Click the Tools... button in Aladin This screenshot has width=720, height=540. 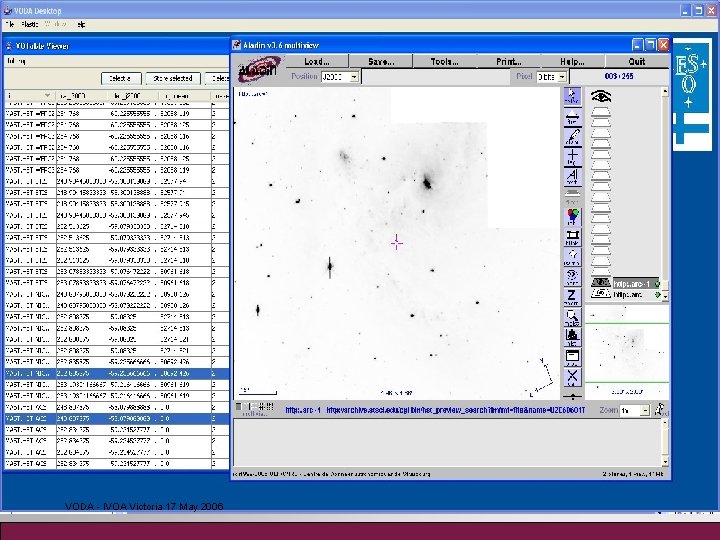[444, 62]
